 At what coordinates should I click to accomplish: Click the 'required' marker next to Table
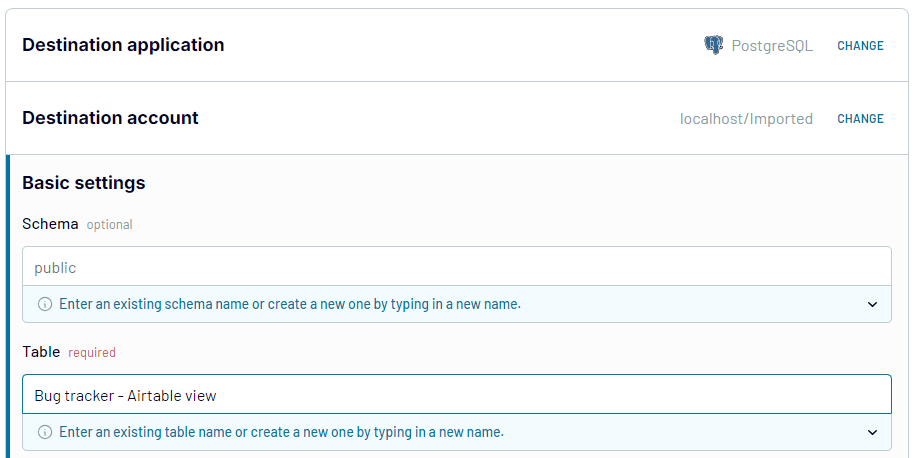(x=92, y=352)
